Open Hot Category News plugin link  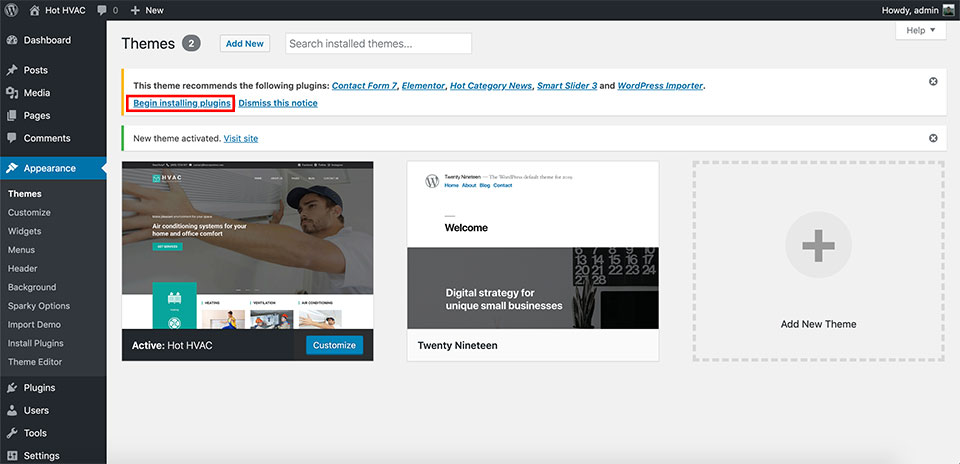491,86
